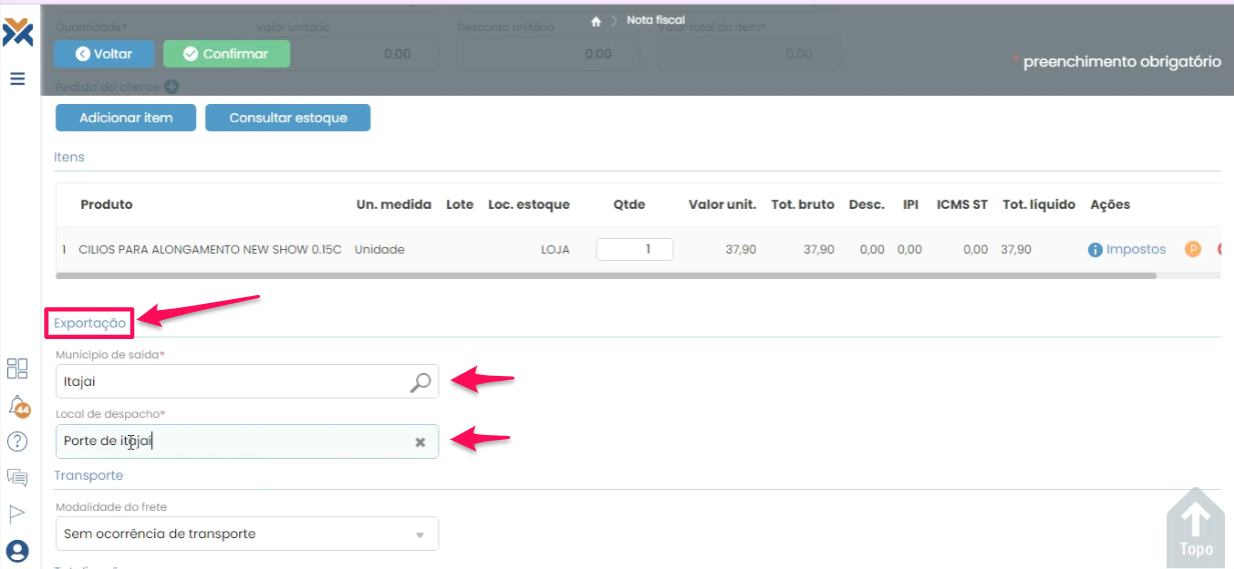1234x569 pixels.
Task: Click the Adicionar item button
Action: pos(126,118)
